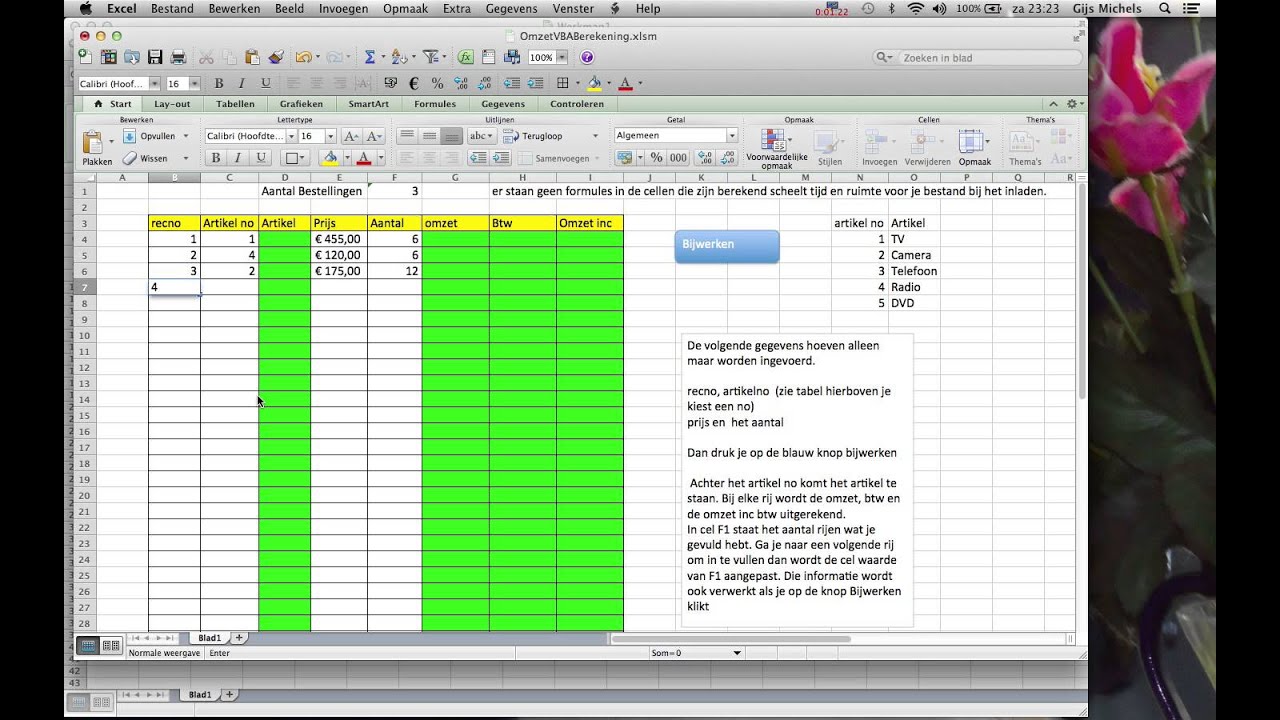
Task: Click the ribbon 000 thousands separator button
Action: (x=678, y=157)
